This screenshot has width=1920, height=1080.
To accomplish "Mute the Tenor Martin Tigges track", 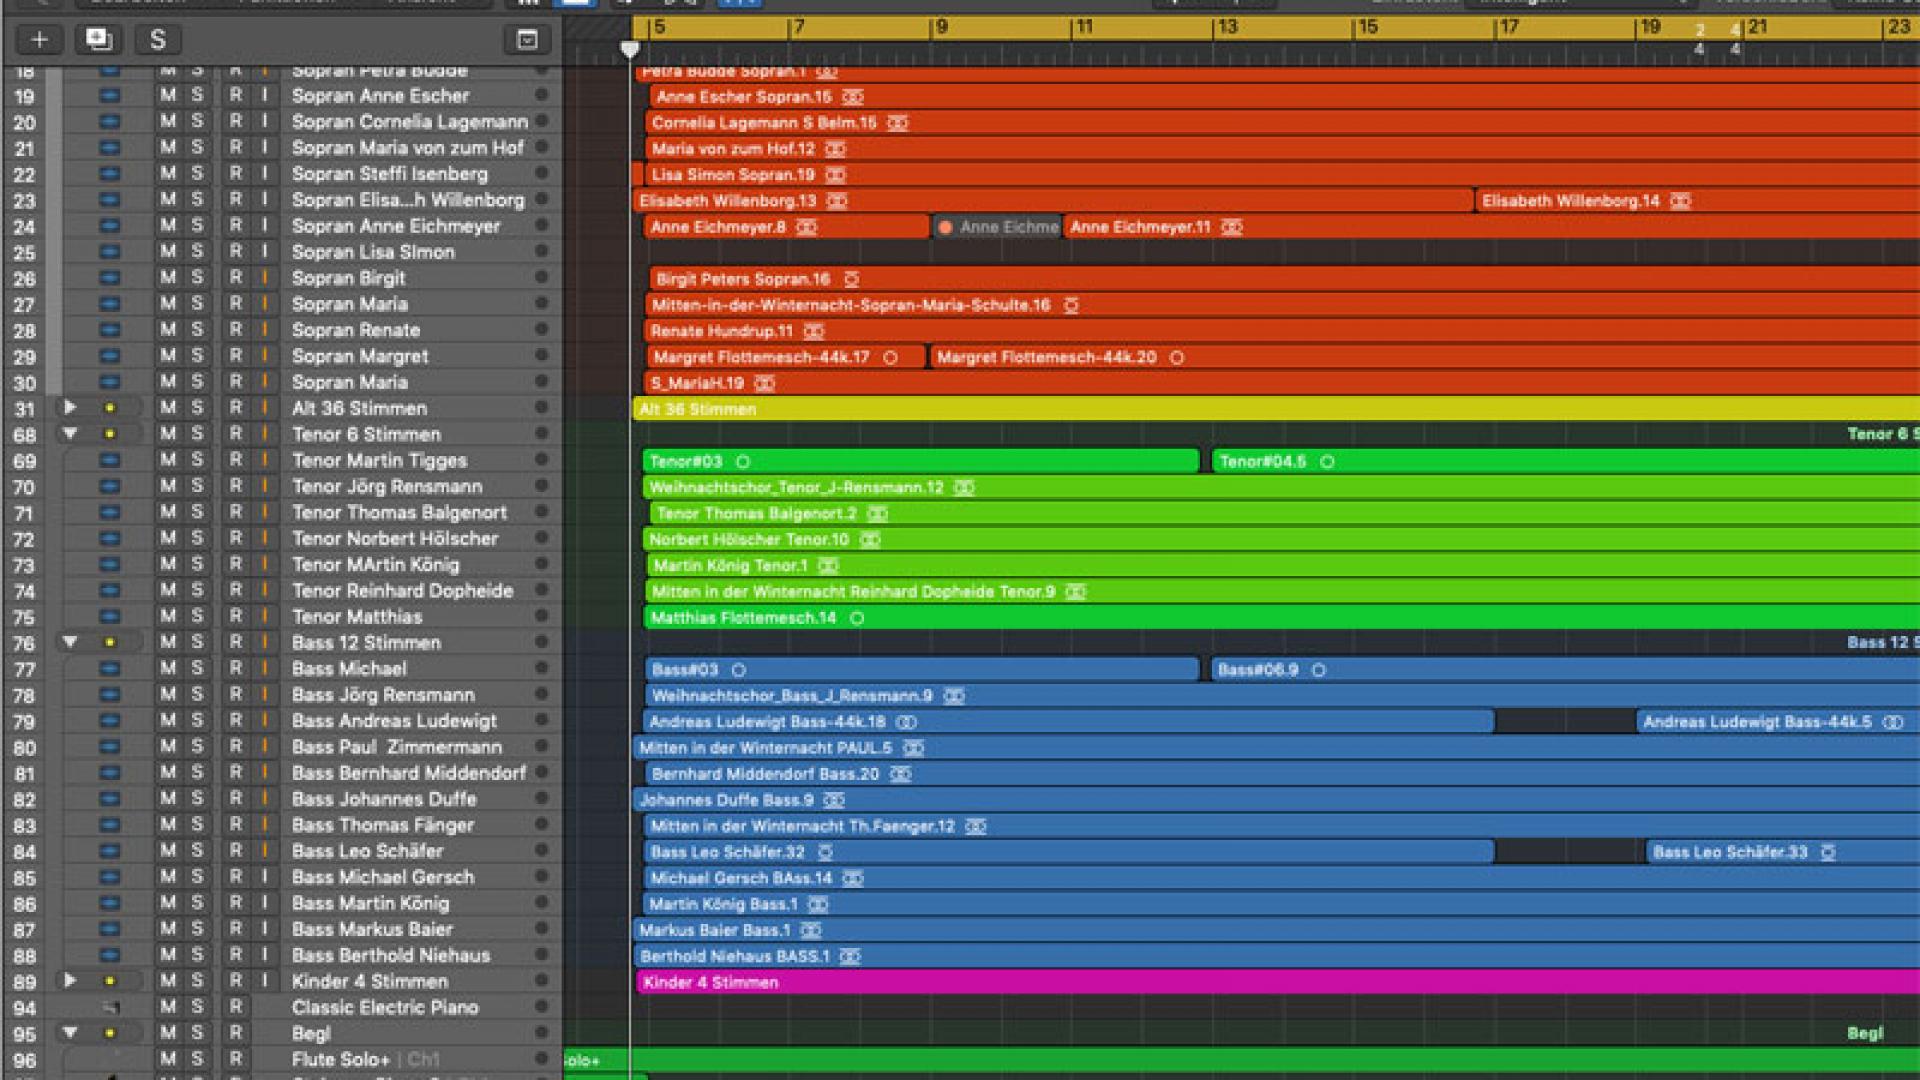I will [168, 460].
